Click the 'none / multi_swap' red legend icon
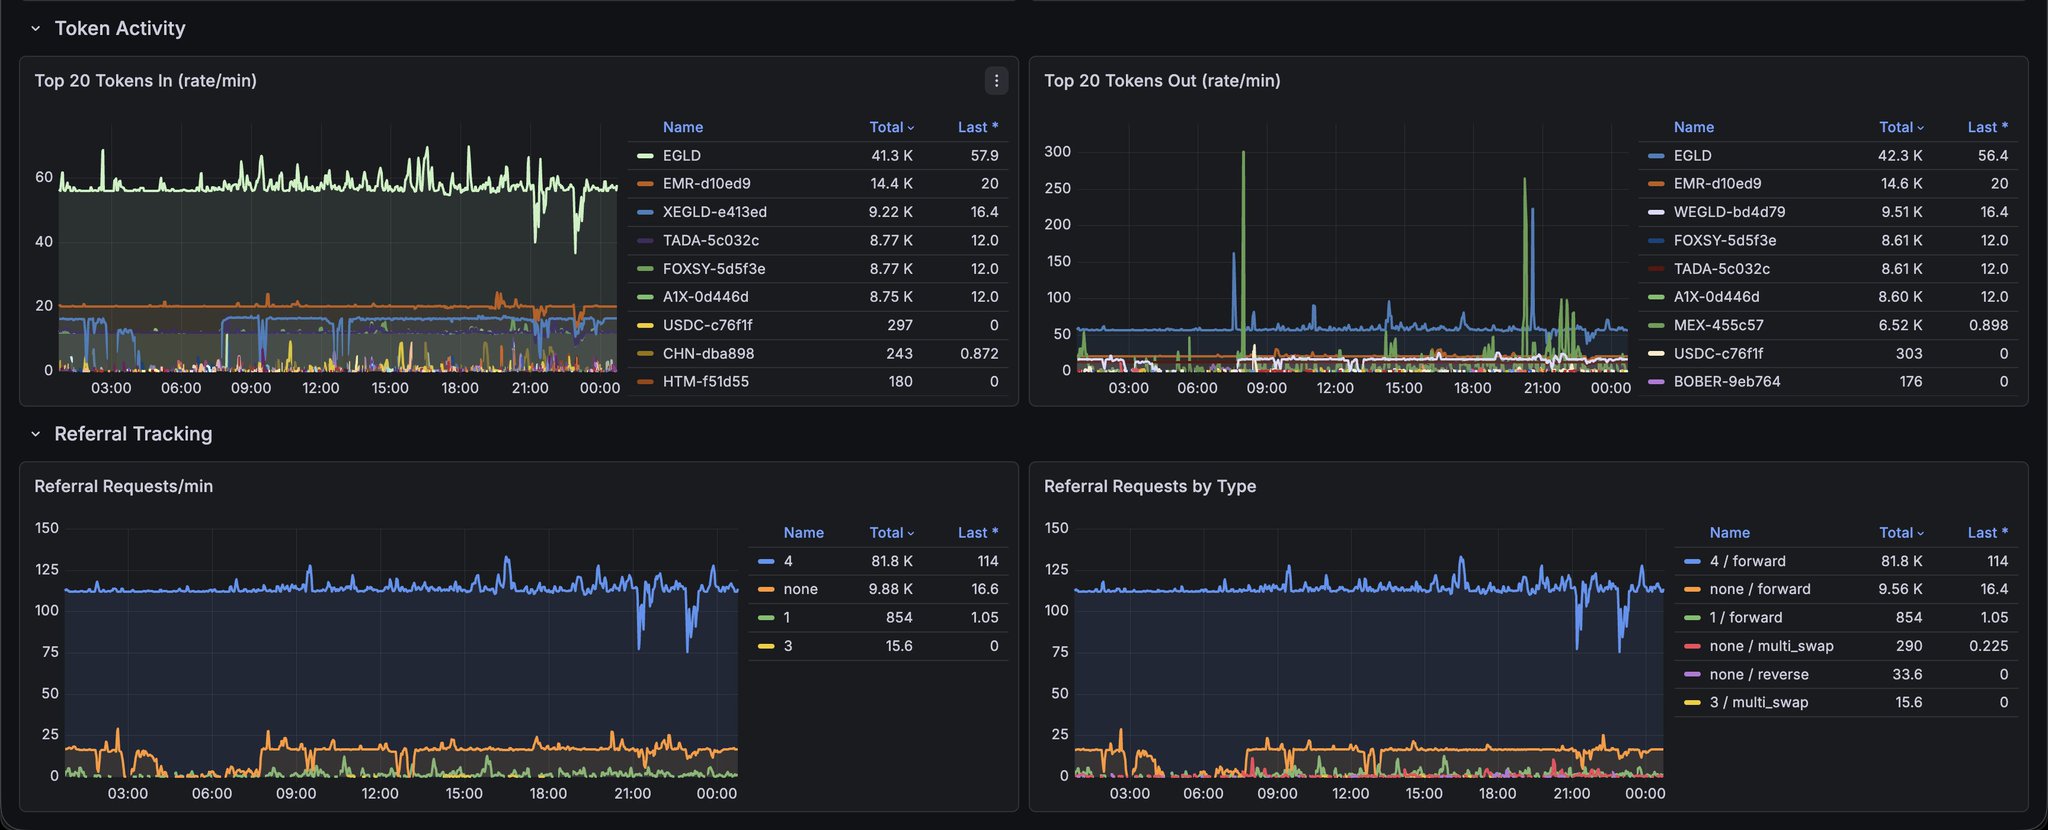The image size is (2048, 830). click(x=1692, y=646)
